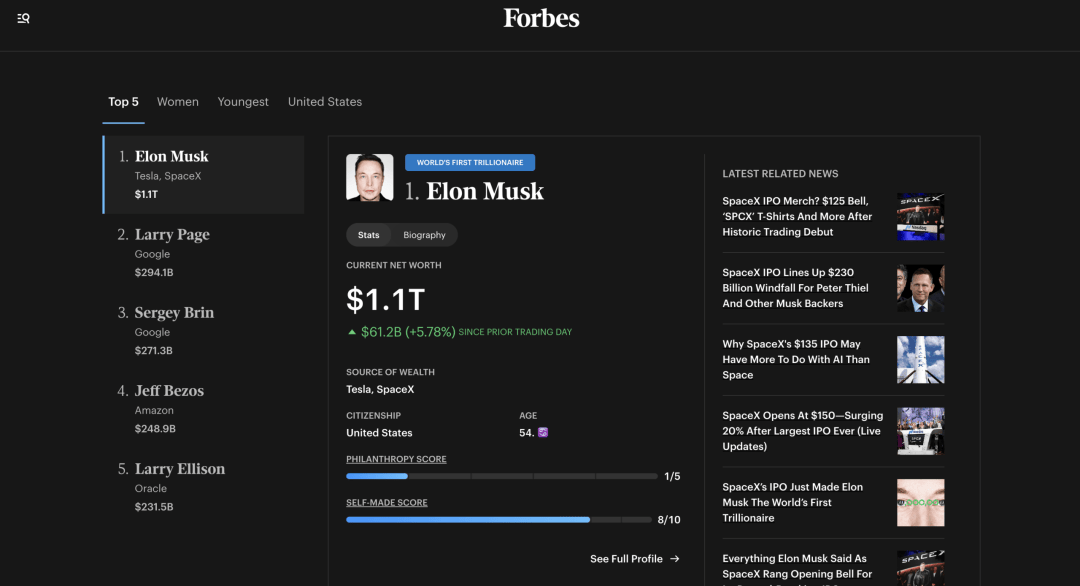Open Why SpaceX's $135 IPO article

coord(796,359)
